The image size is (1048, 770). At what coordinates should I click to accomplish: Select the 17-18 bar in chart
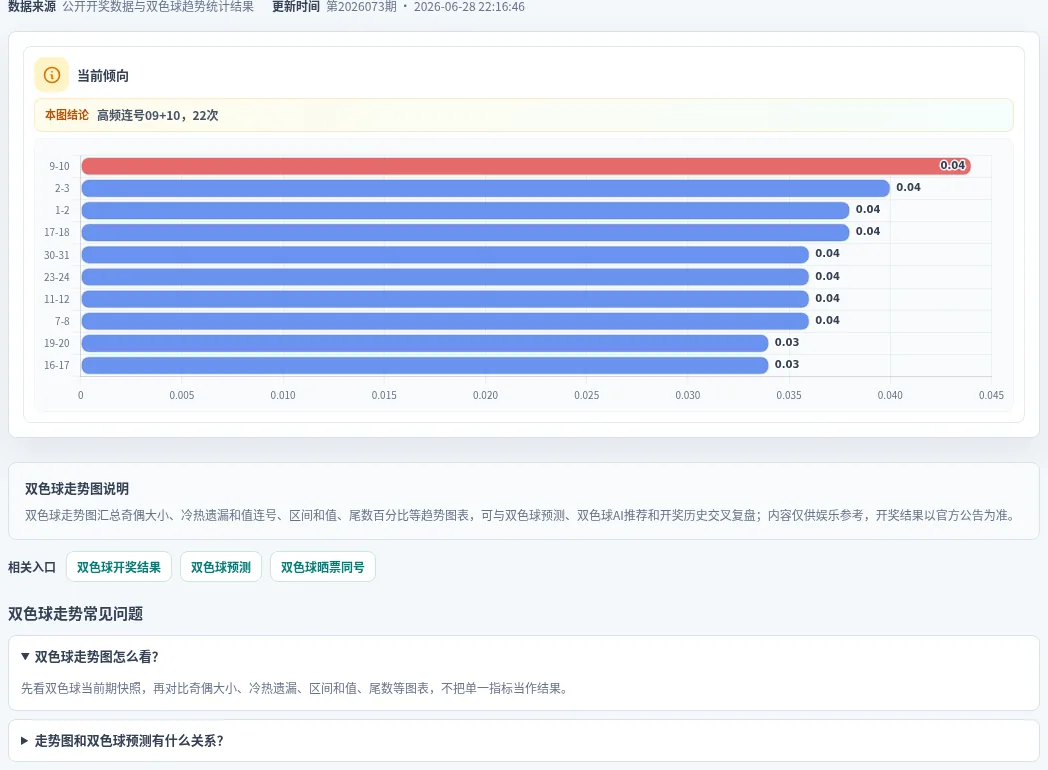click(x=465, y=232)
